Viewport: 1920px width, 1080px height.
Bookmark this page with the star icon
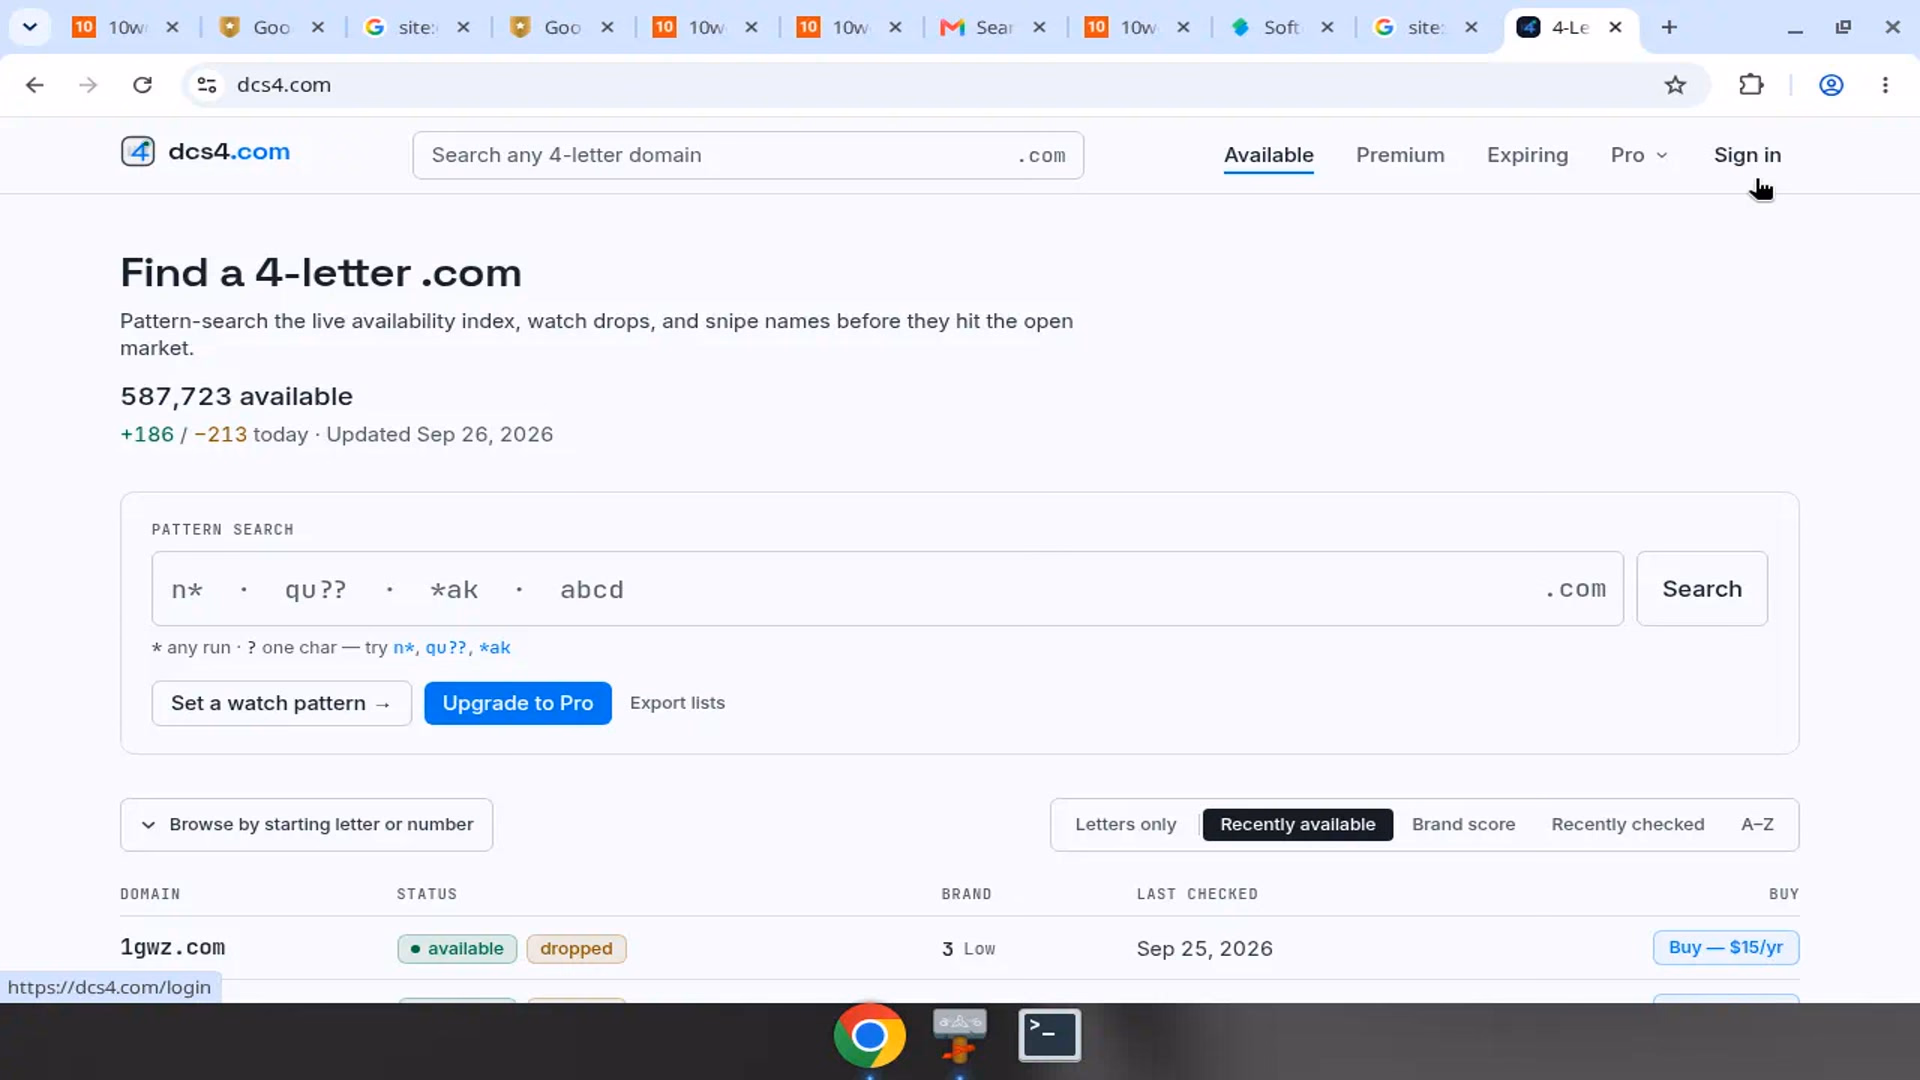[1675, 85]
